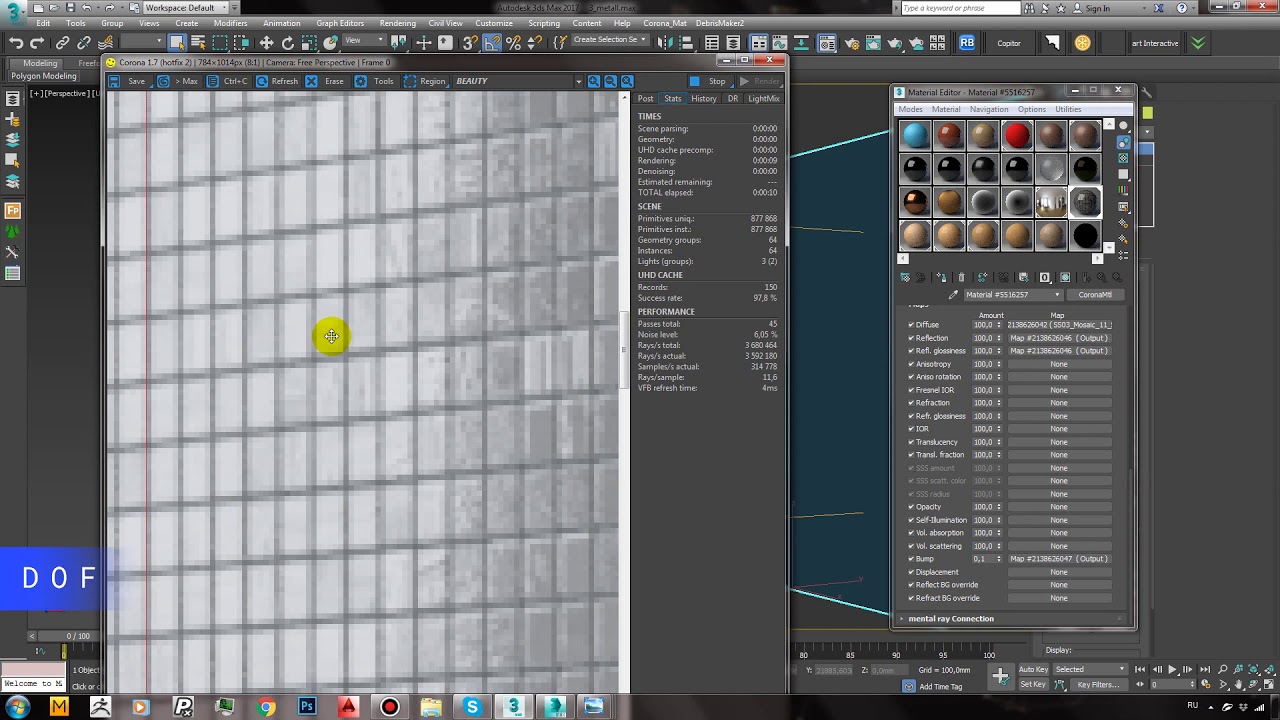This screenshot has height=720, width=1280.
Task: Expand the mental ray Connection rollout
Action: tap(950, 619)
